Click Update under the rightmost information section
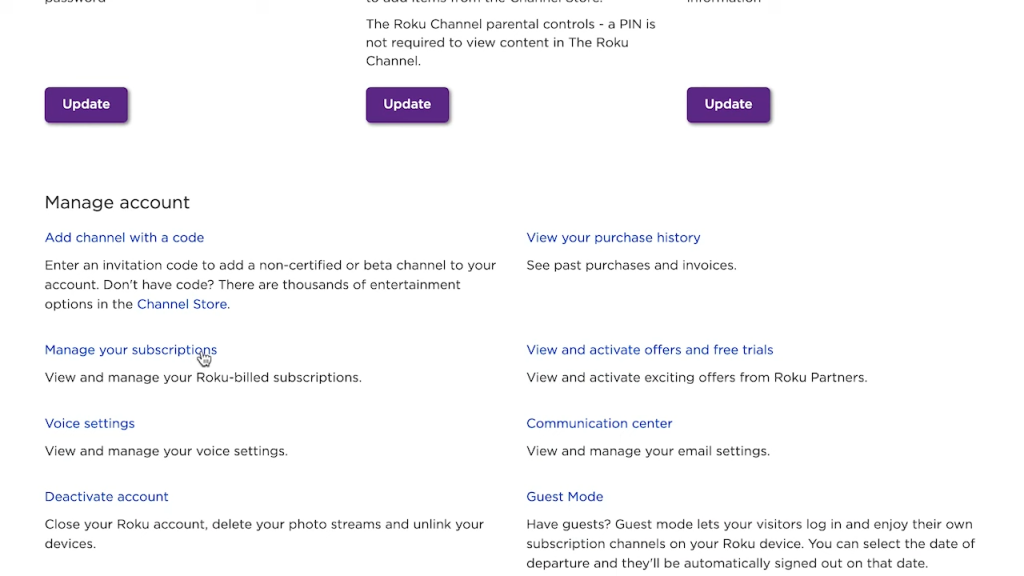This screenshot has height=576, width=1024. click(728, 104)
